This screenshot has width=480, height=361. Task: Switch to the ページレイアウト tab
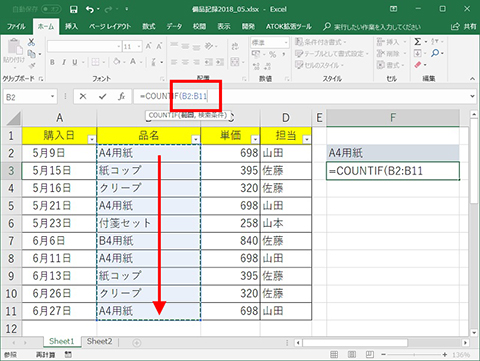tap(110, 26)
